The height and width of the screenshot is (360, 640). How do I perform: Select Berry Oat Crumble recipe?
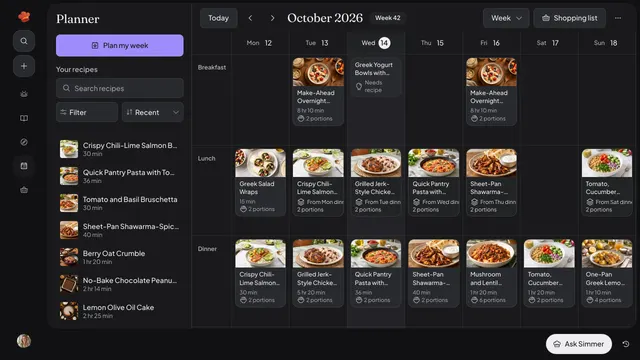[x=120, y=257]
